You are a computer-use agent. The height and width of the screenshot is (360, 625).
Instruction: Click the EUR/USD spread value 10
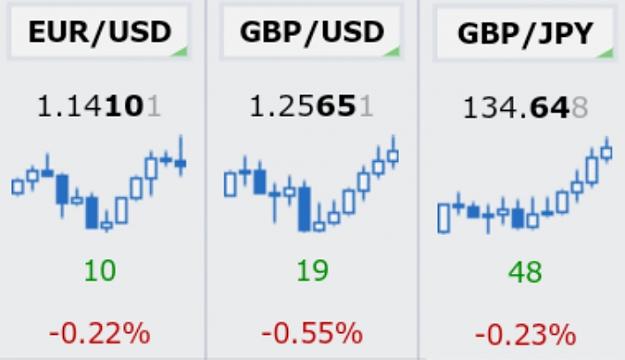click(x=100, y=271)
